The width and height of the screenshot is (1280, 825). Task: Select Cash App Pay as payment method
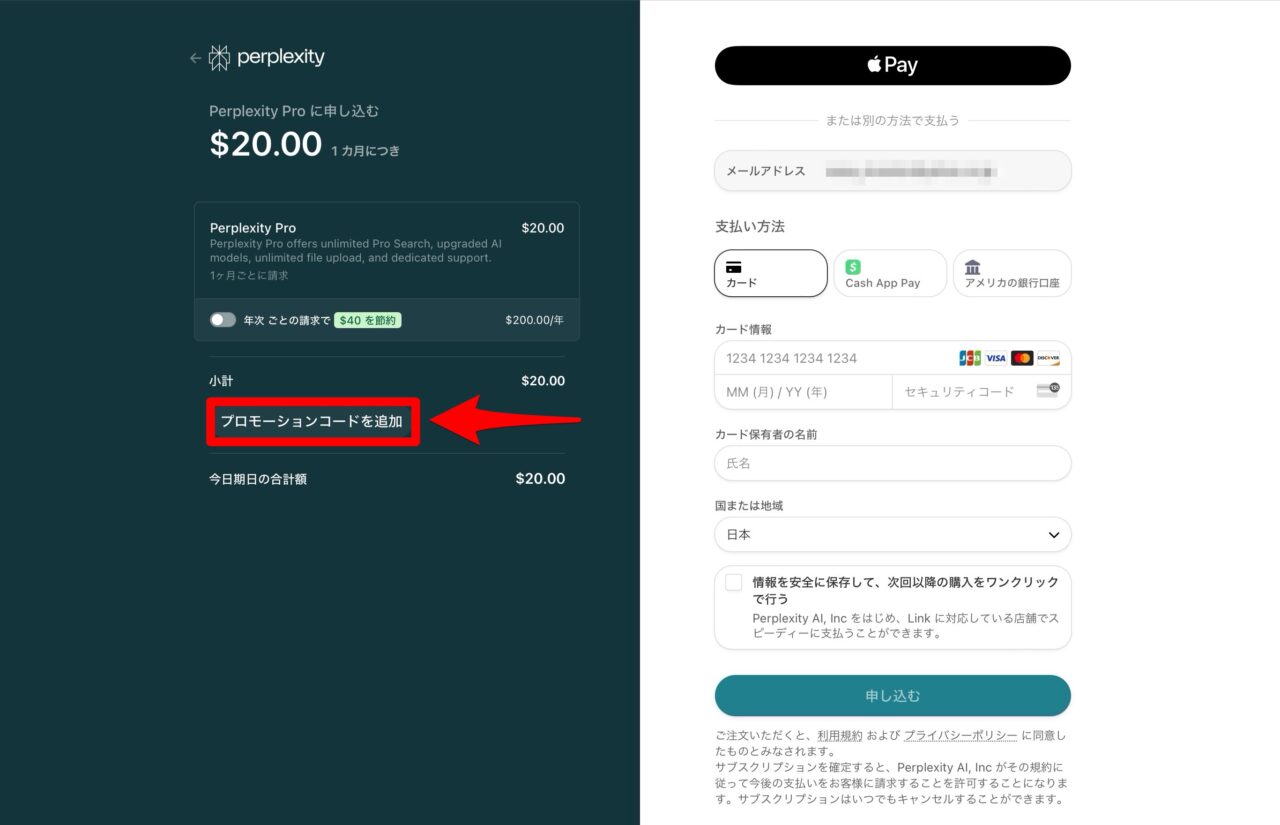tap(889, 273)
